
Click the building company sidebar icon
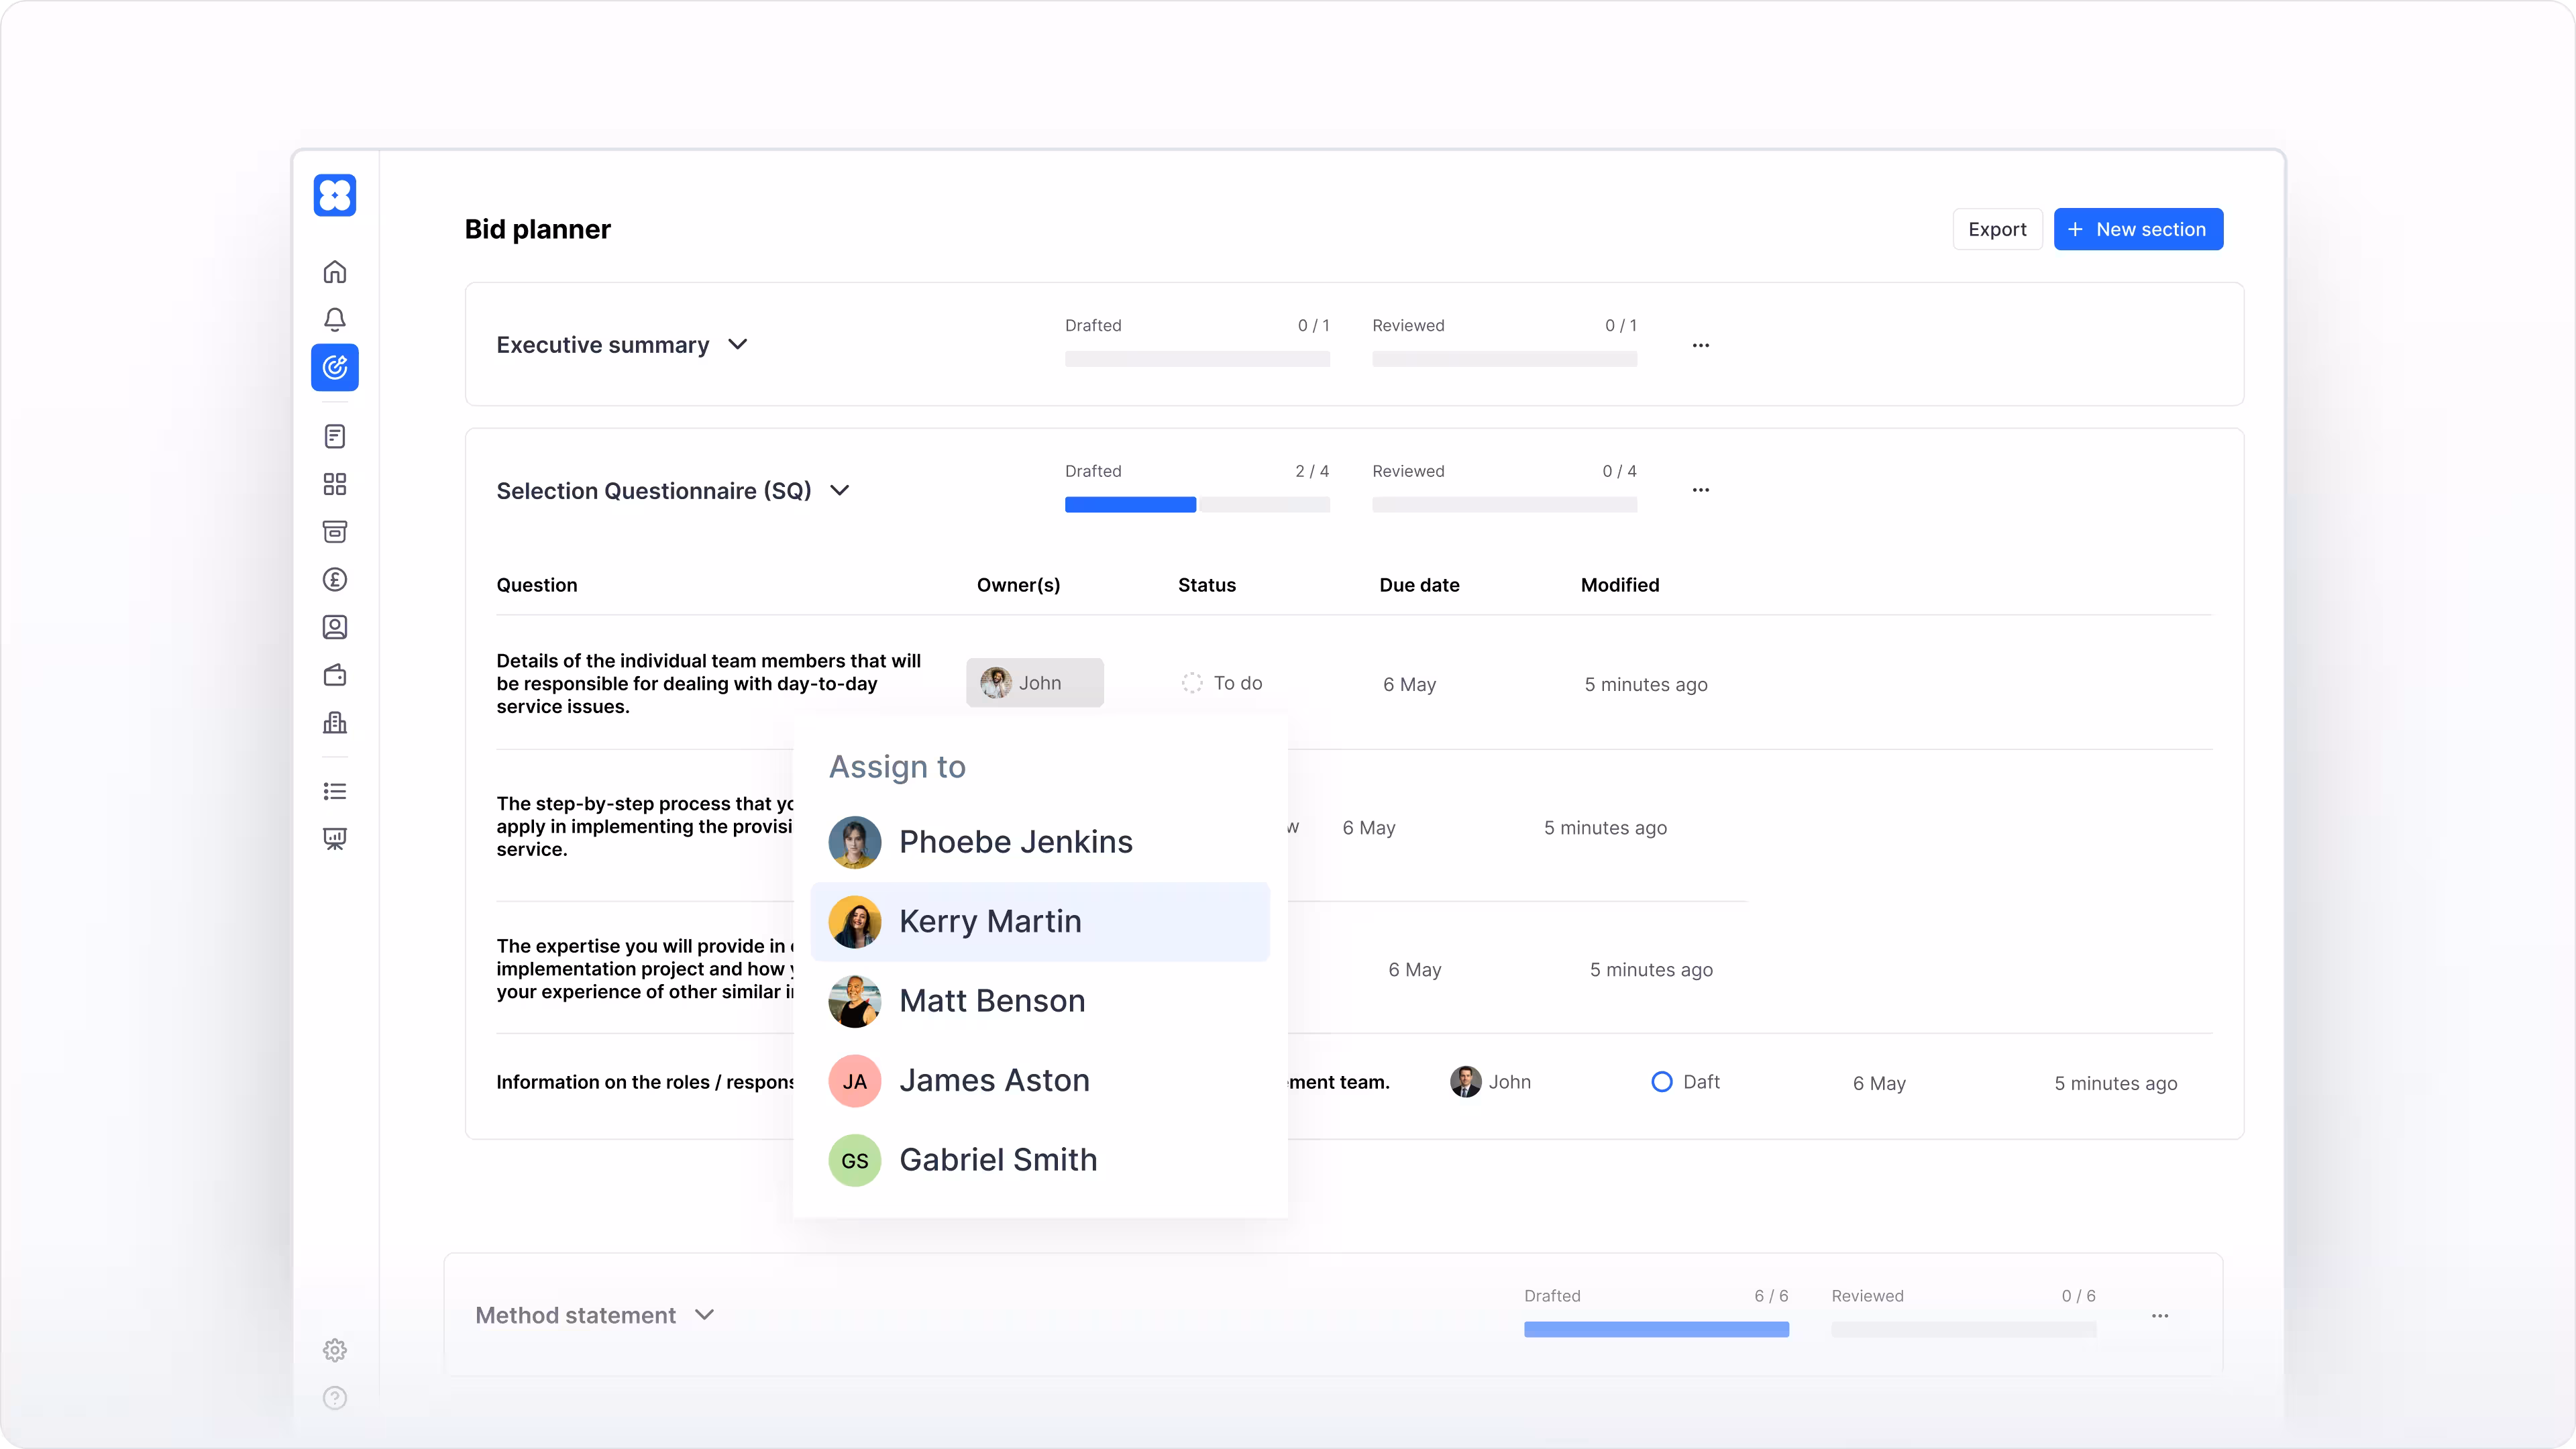[335, 722]
